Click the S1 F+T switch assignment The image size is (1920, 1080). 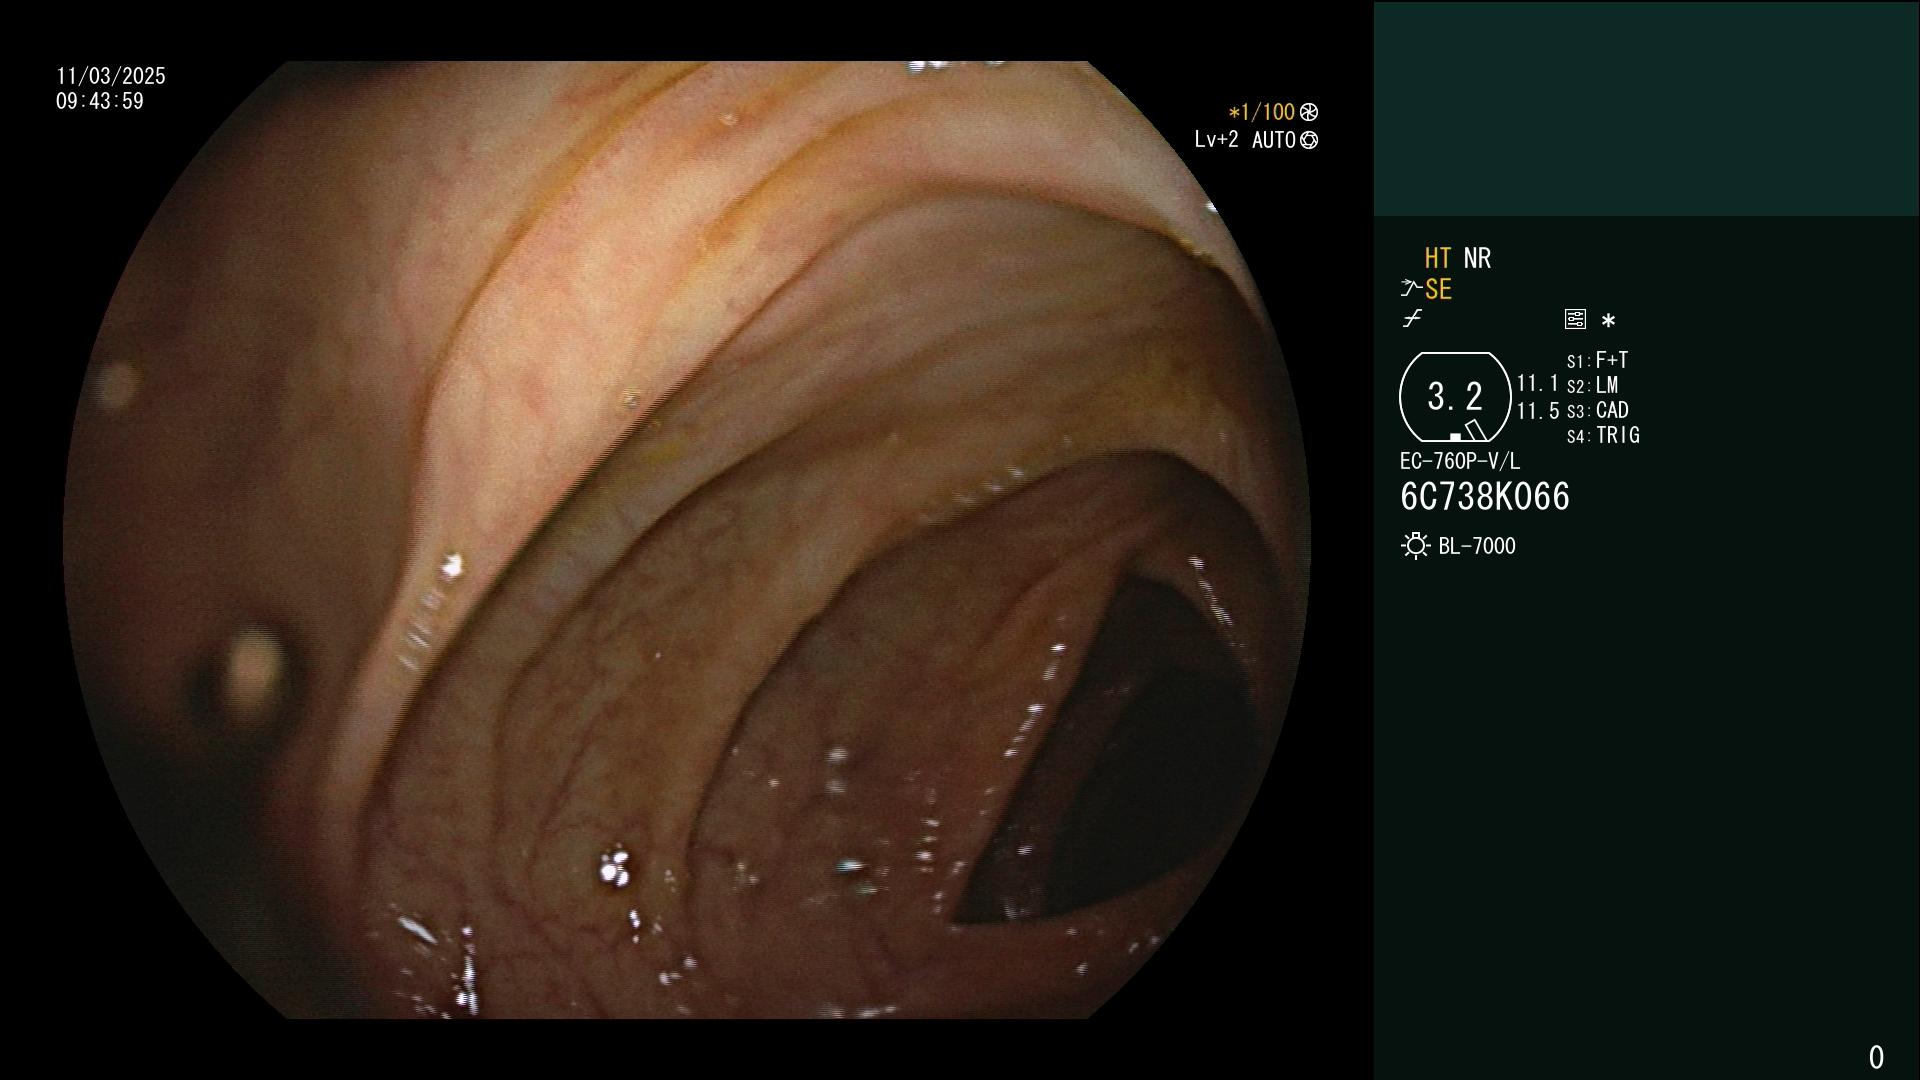point(1598,360)
